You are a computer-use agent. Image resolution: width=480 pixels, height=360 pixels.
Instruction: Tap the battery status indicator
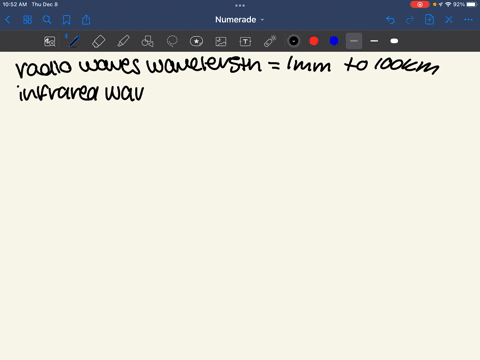472,4
